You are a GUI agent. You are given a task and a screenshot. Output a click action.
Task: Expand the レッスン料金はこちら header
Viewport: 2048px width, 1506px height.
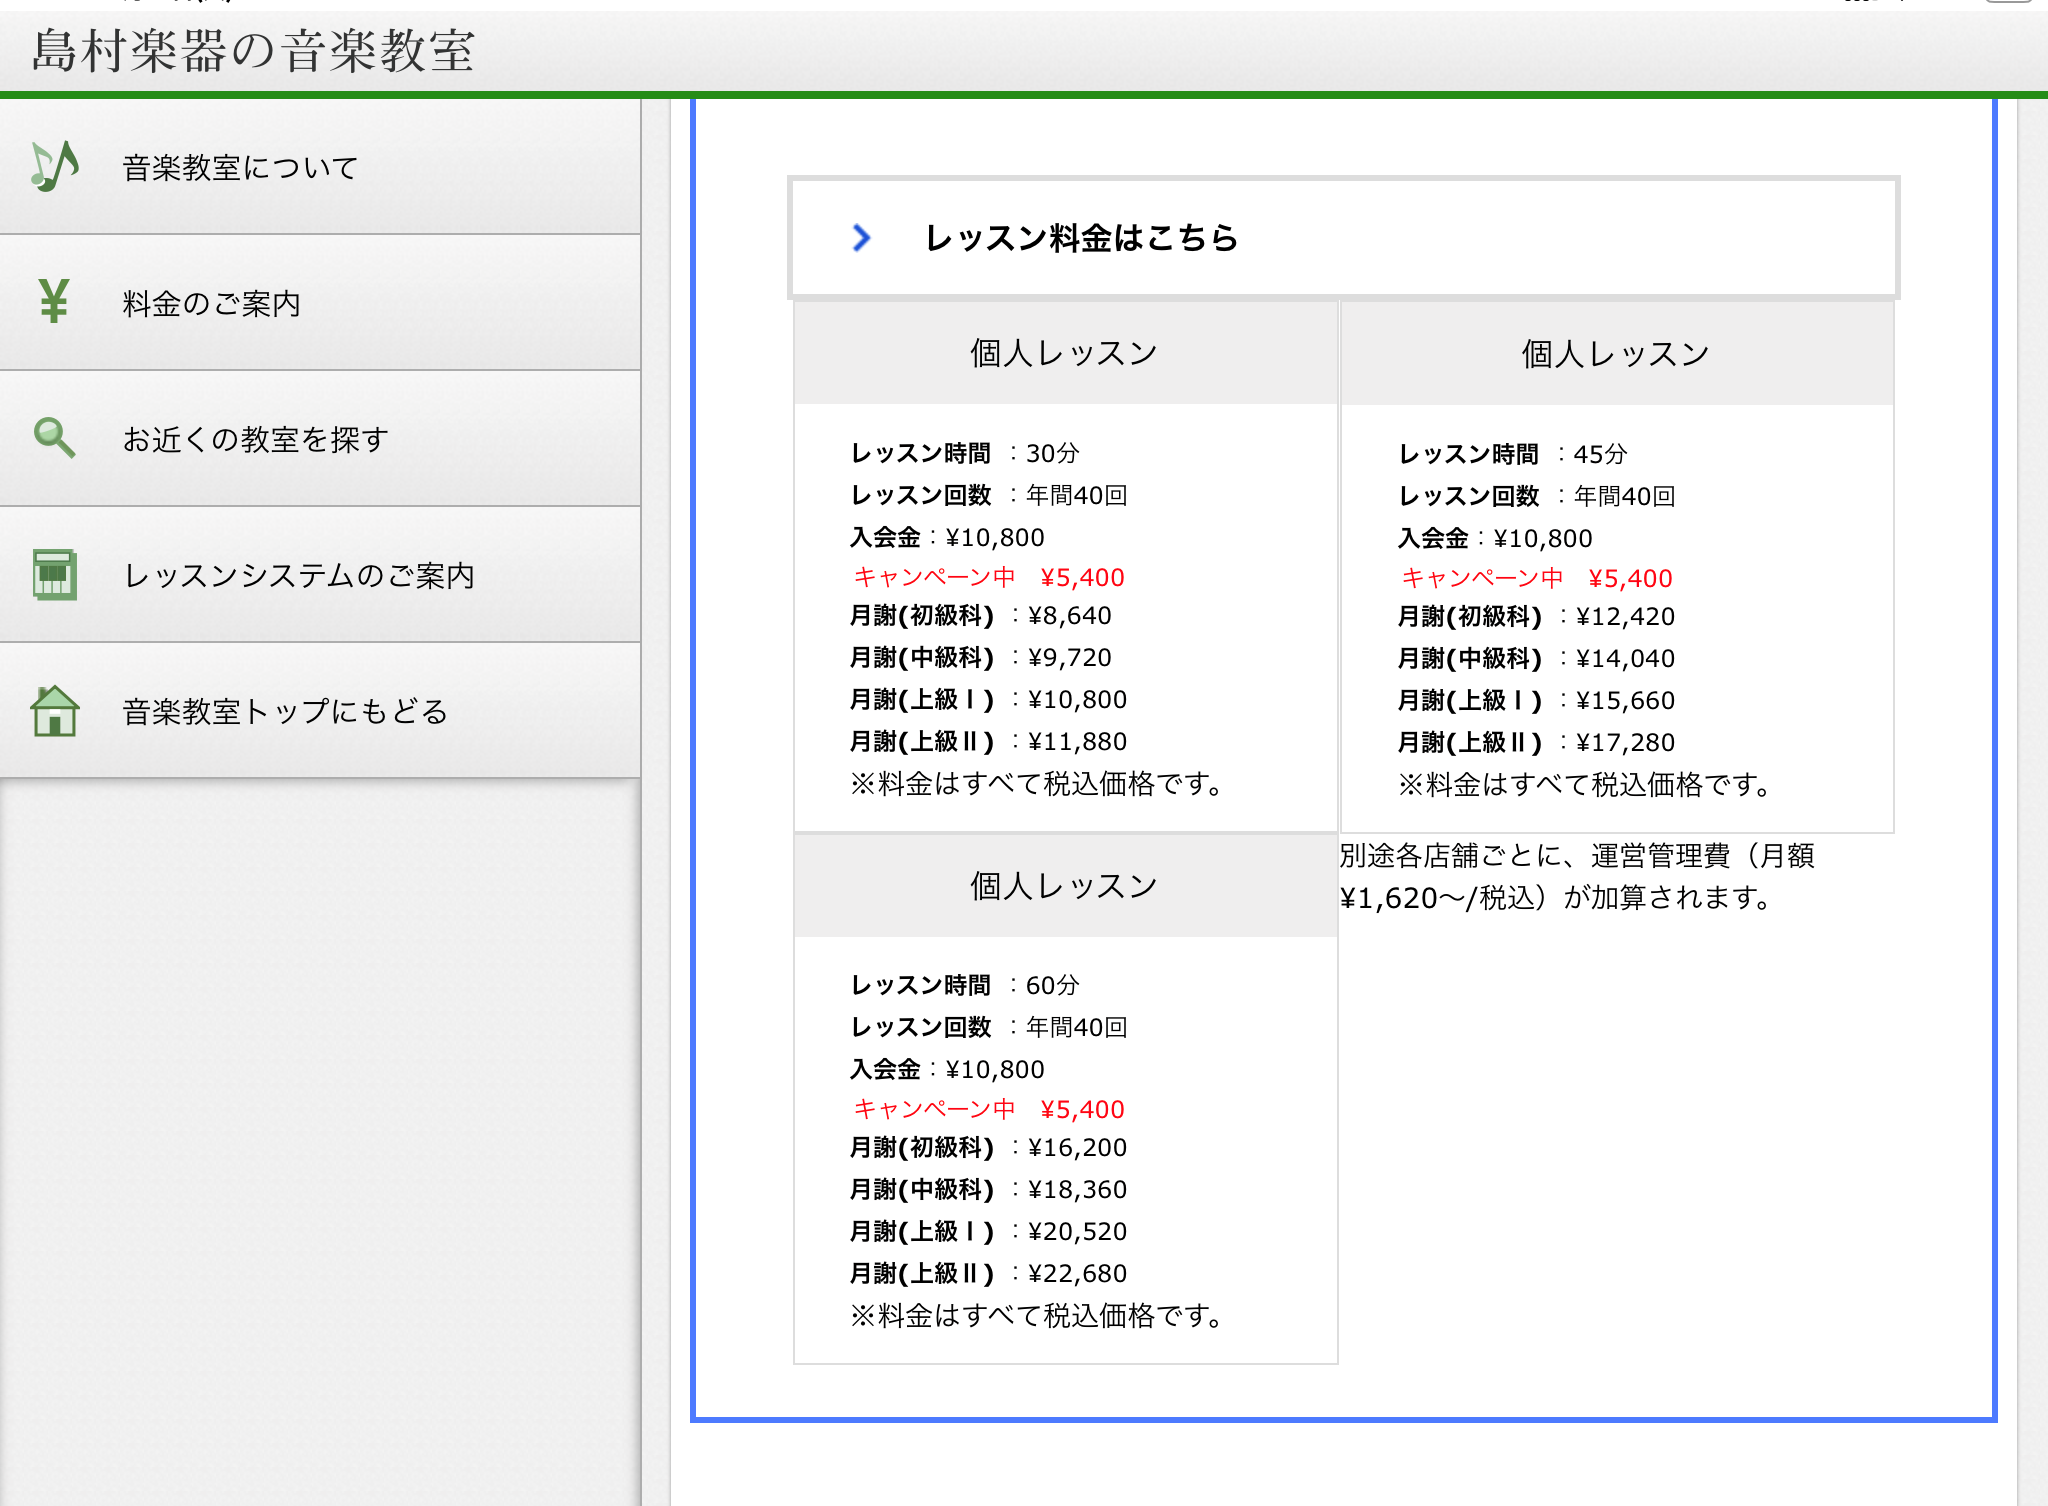pyautogui.click(x=1081, y=238)
